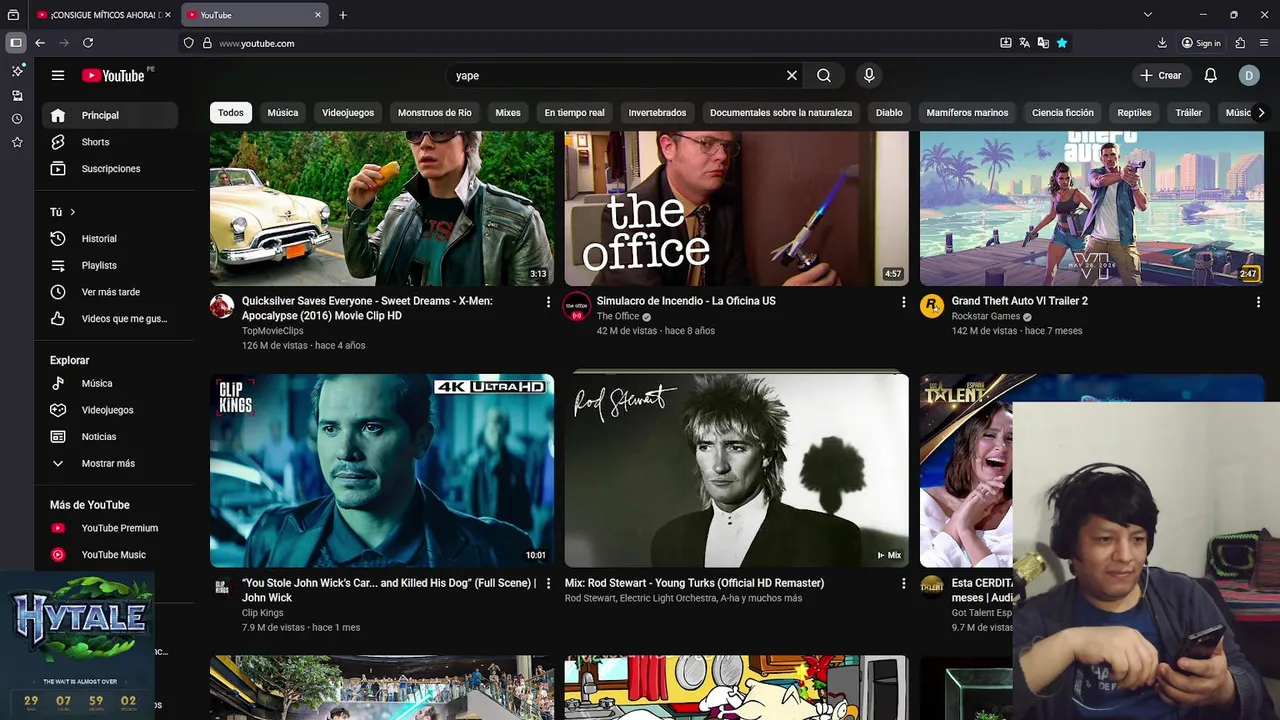Screen dimensions: 1280x720
Task: Open the Principal home item
Action: point(110,115)
